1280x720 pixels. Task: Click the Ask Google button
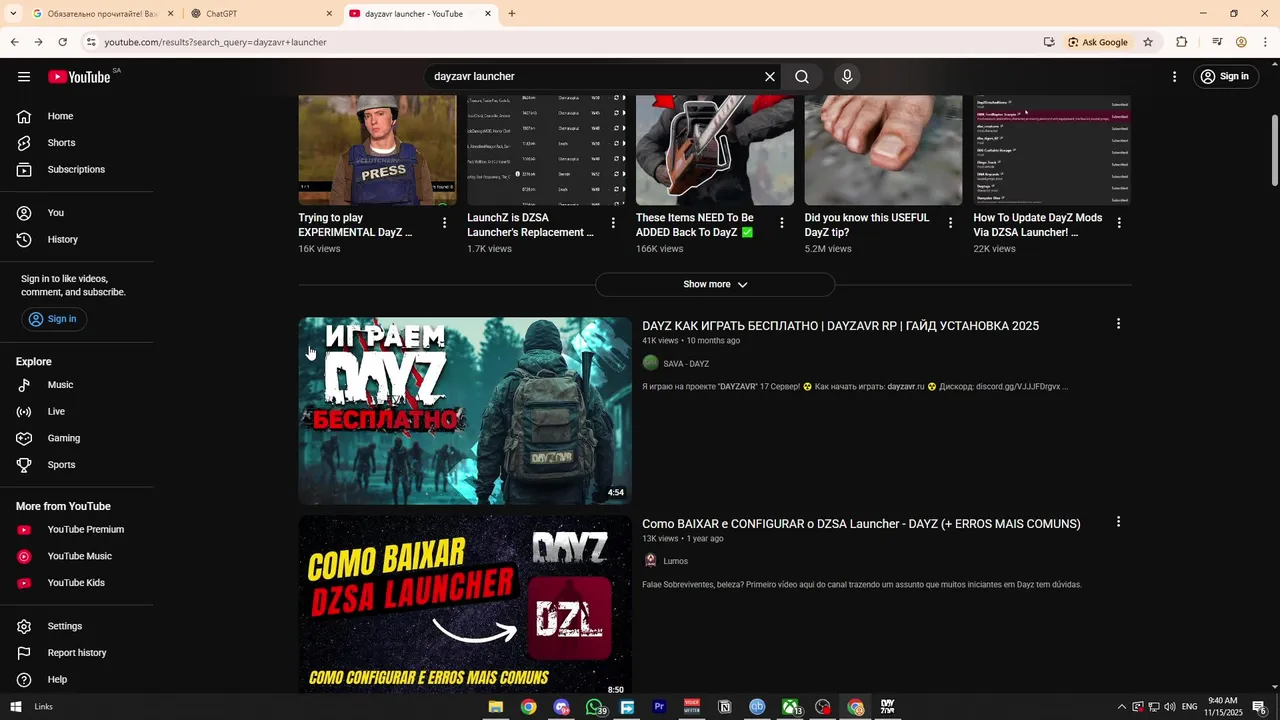[x=1098, y=42]
